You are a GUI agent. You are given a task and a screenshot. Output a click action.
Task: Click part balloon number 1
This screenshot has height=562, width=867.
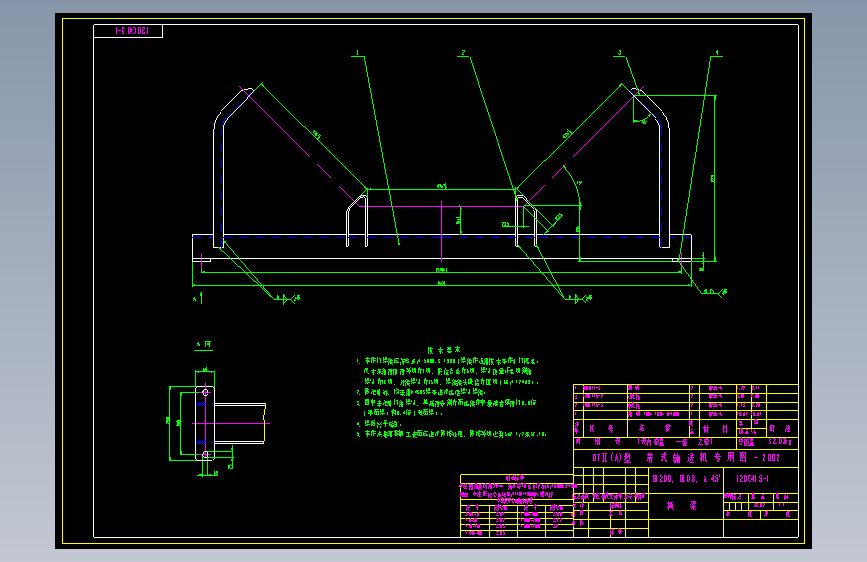click(357, 53)
